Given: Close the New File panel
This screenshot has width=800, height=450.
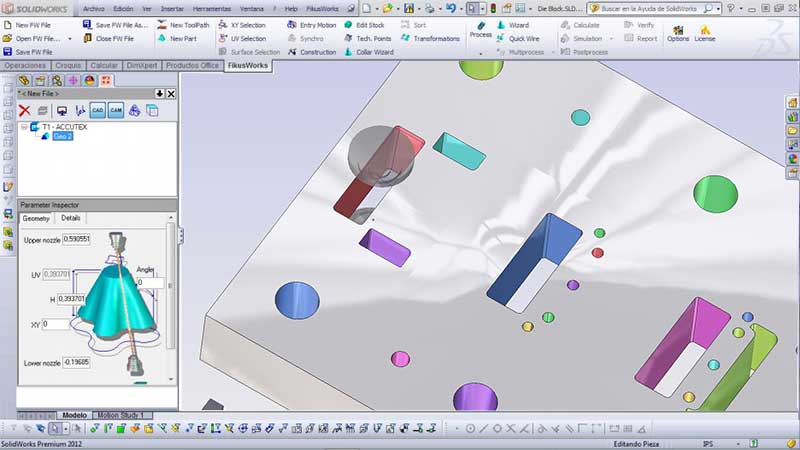Looking at the screenshot, I should click(171, 94).
